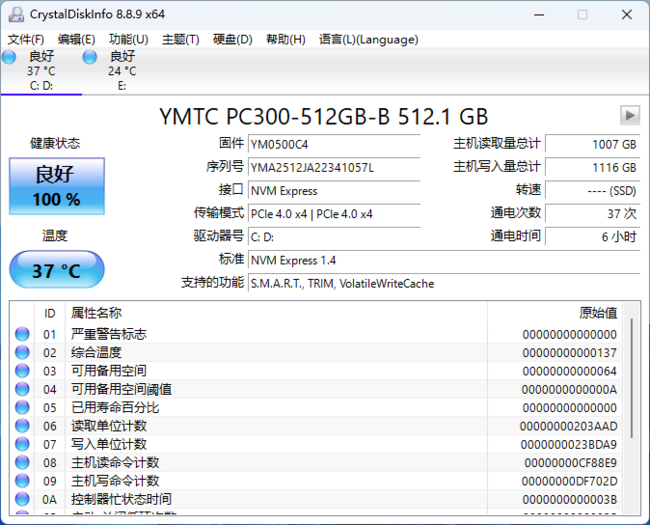
Task: Click the CrystalDiskInfo app icon in title bar
Action: pyautogui.click(x=15, y=15)
